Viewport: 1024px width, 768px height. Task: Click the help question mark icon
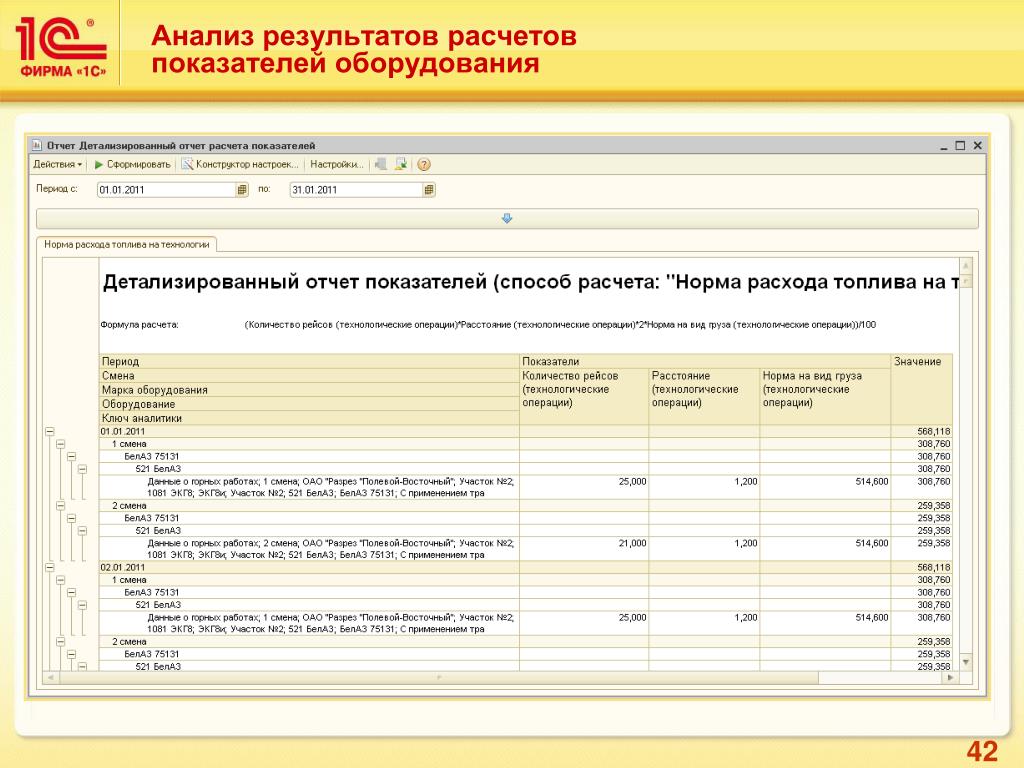click(424, 165)
